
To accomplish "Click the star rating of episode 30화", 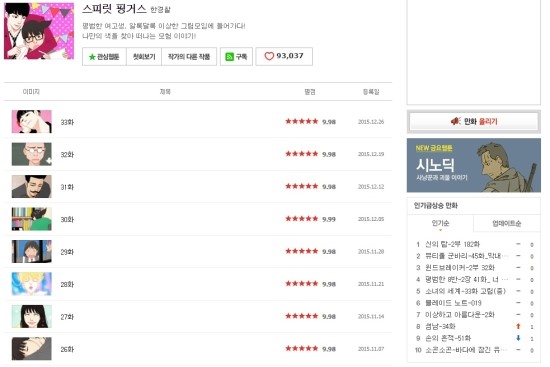I will coord(302,219).
